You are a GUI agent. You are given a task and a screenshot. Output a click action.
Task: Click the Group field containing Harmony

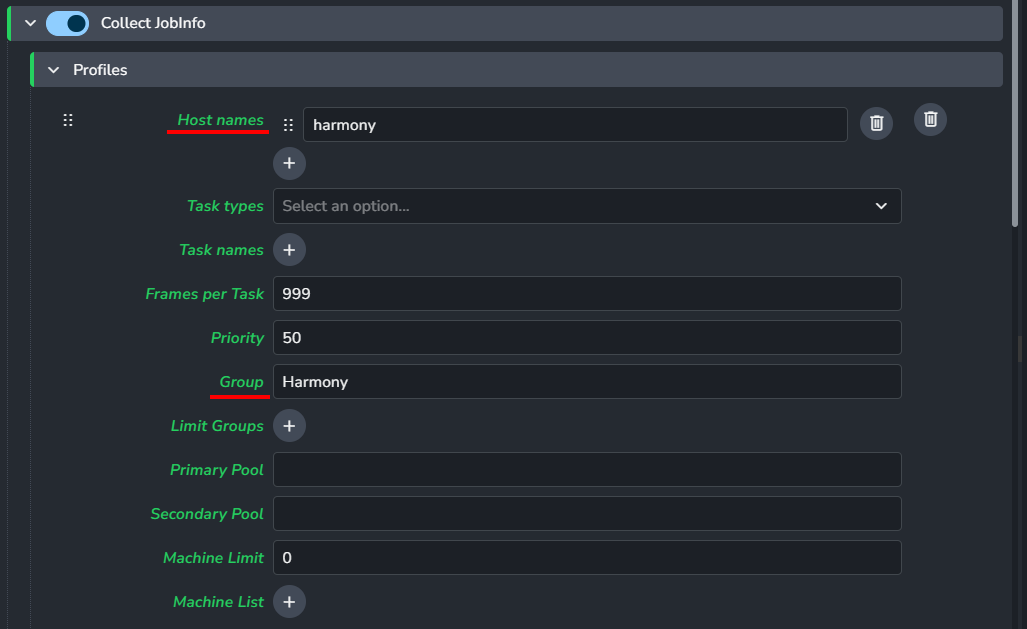click(587, 381)
